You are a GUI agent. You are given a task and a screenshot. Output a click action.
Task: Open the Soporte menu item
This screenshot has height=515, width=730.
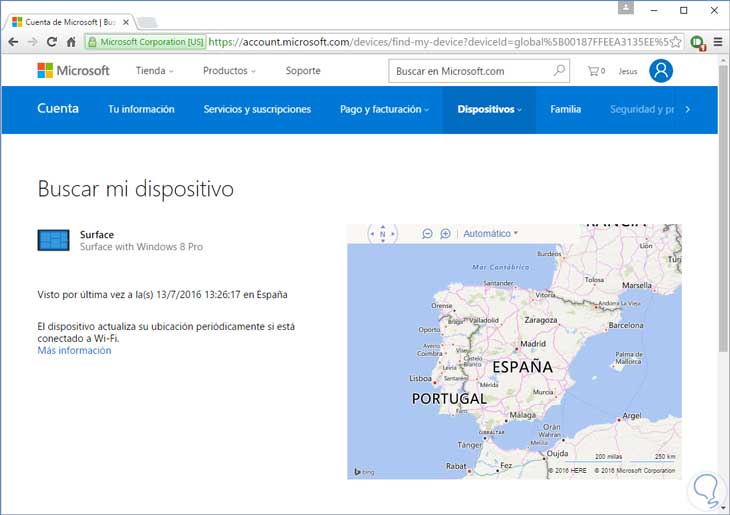point(303,71)
